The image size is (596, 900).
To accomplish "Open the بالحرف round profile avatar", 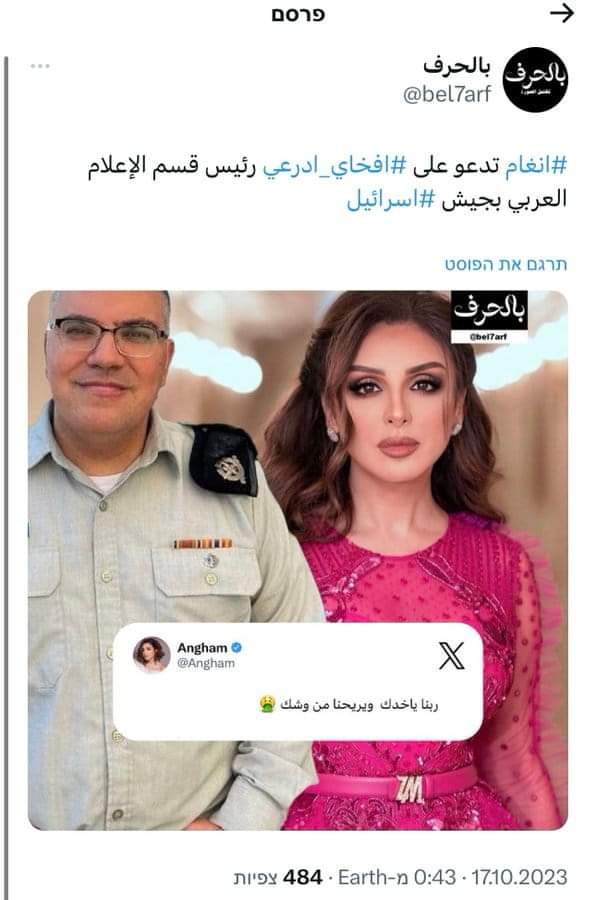I will 535,79.
